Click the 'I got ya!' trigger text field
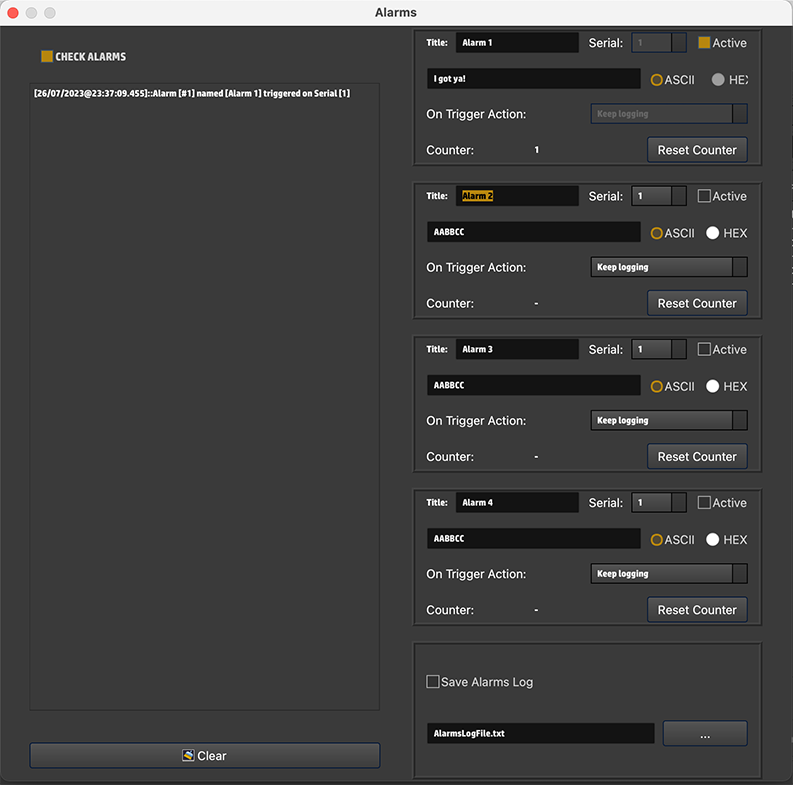The width and height of the screenshot is (793, 785). tap(533, 79)
